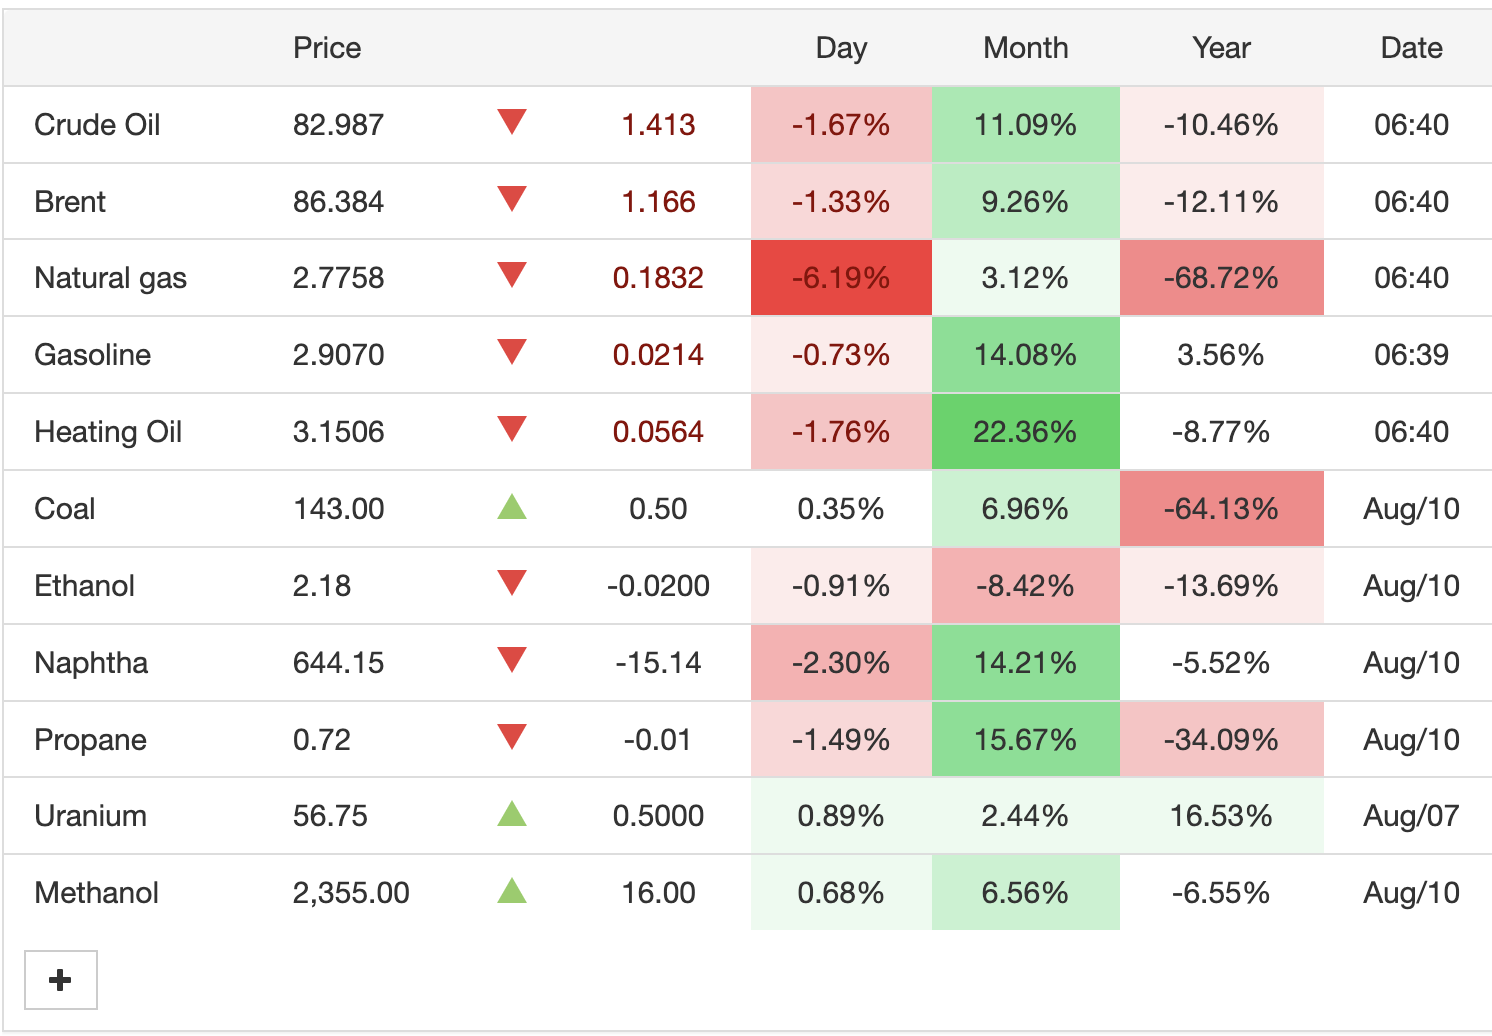Viewport: 1492px width, 1036px height.
Task: Open the Natural gas commodity link
Action: coord(110,278)
